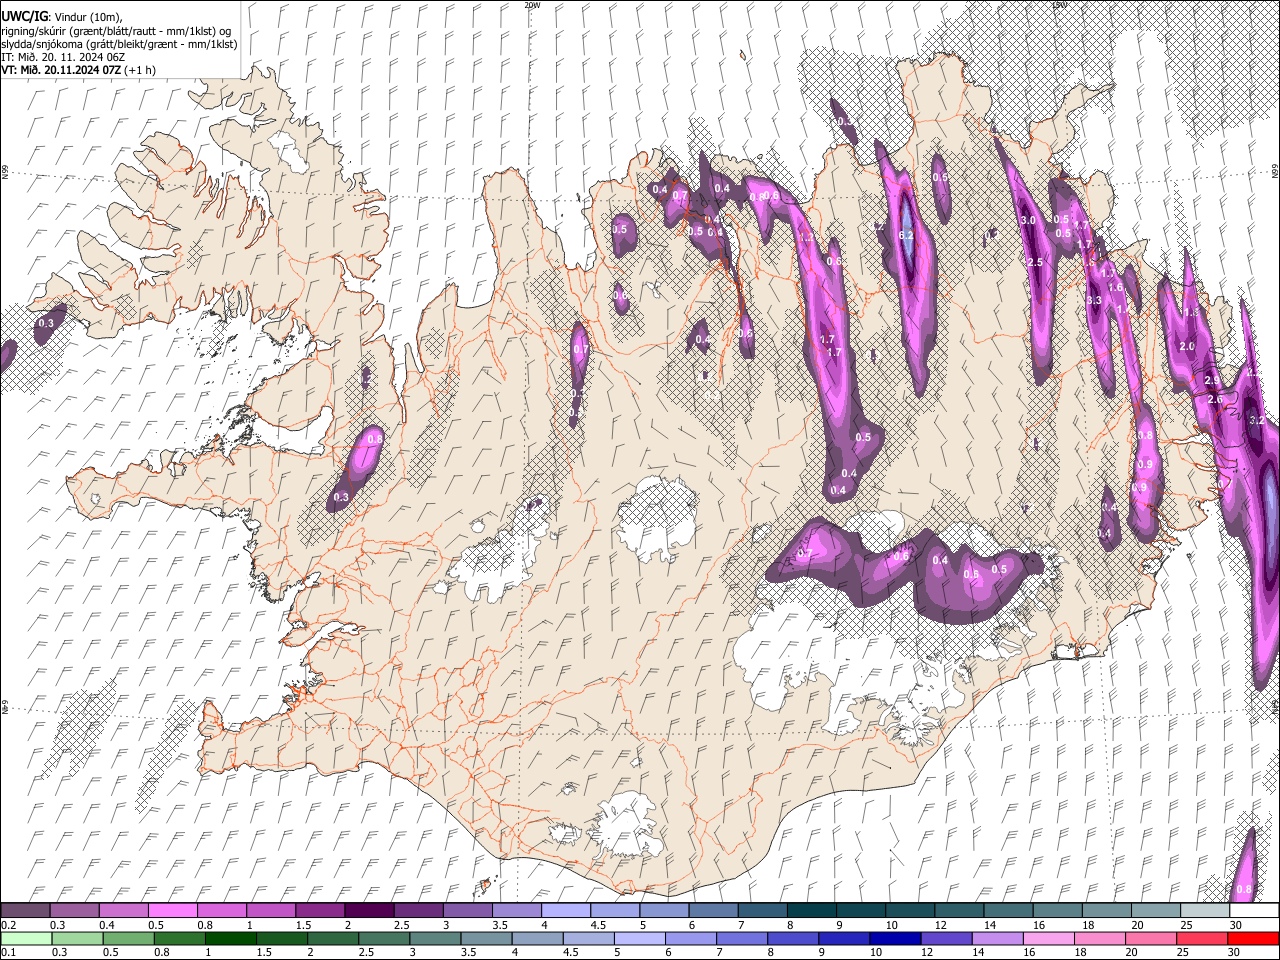Click the 2.9 precipitation value on the map
Viewport: 1280px width, 960px height.
tap(1212, 381)
